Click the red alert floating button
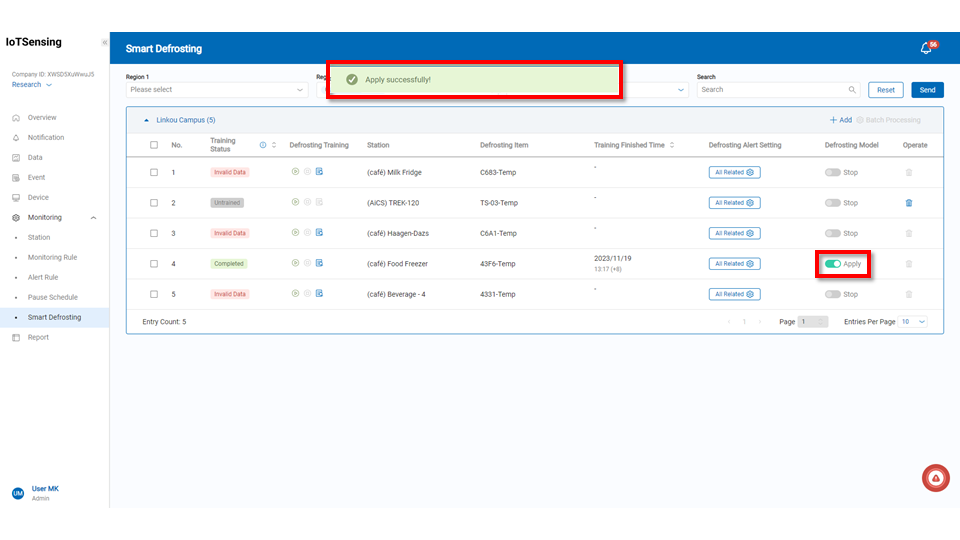 [935, 479]
